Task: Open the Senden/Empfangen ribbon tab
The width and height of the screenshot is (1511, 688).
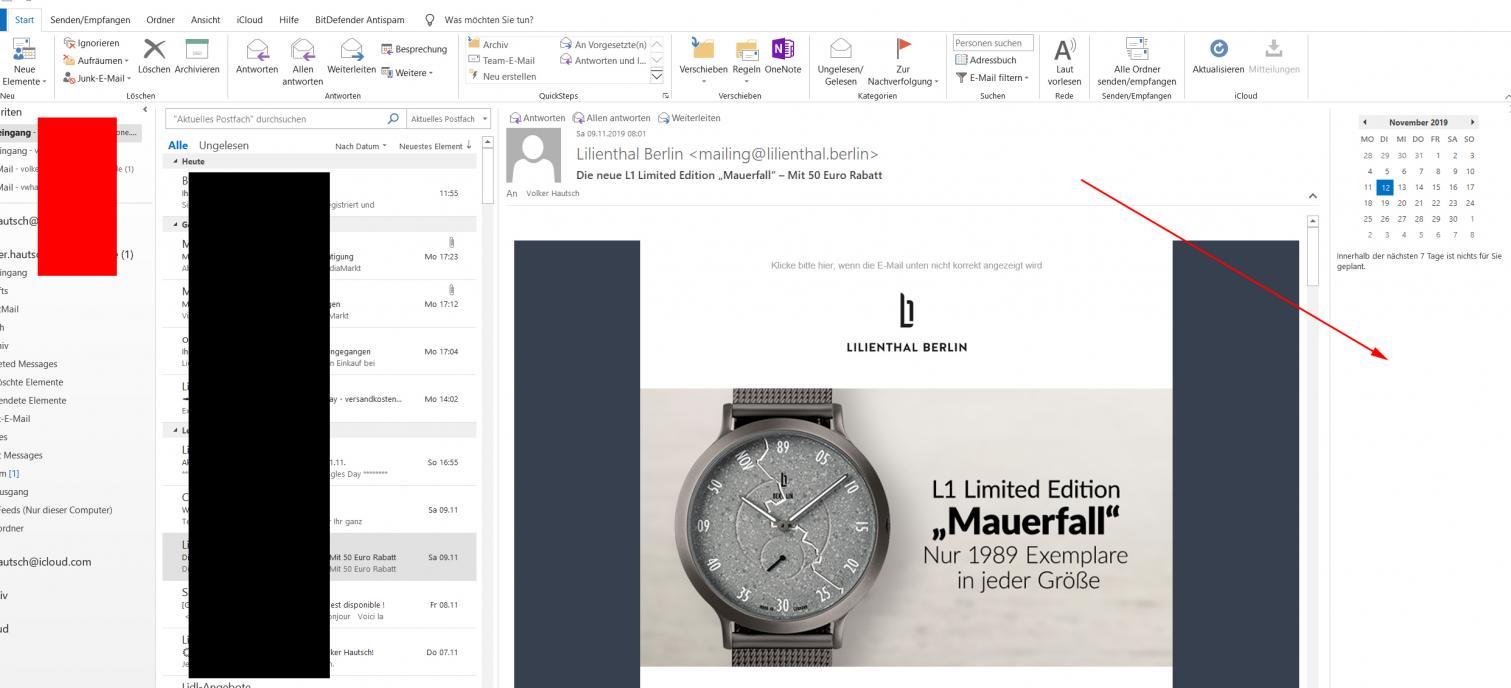Action: point(91,19)
